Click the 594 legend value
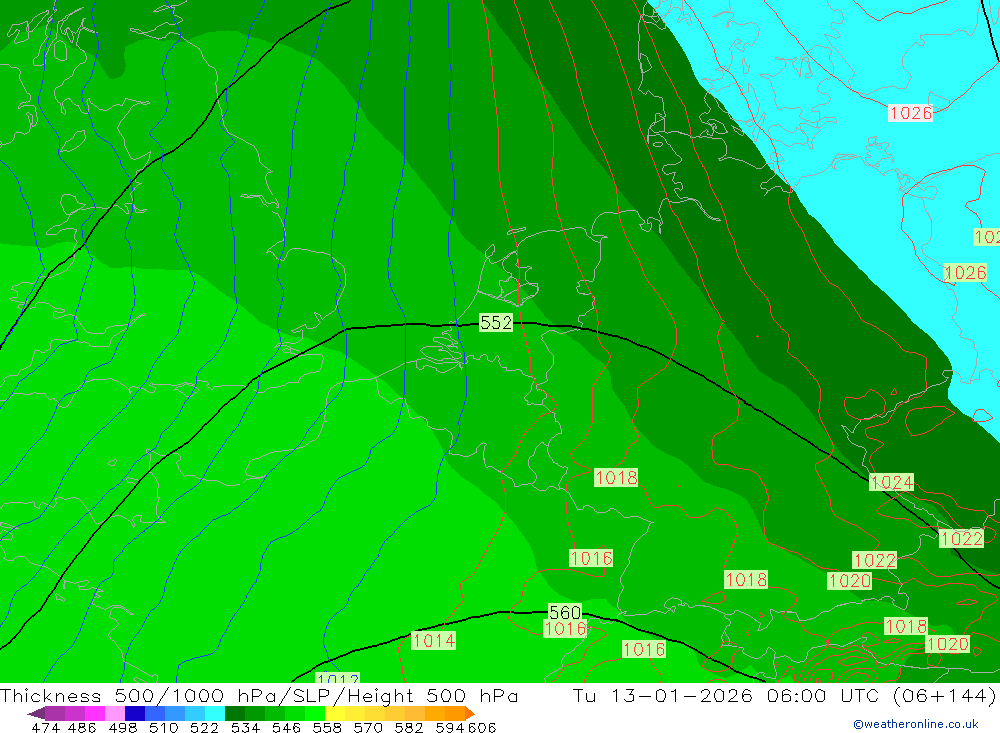Screen dimensions: 1000x733 click(x=450, y=728)
